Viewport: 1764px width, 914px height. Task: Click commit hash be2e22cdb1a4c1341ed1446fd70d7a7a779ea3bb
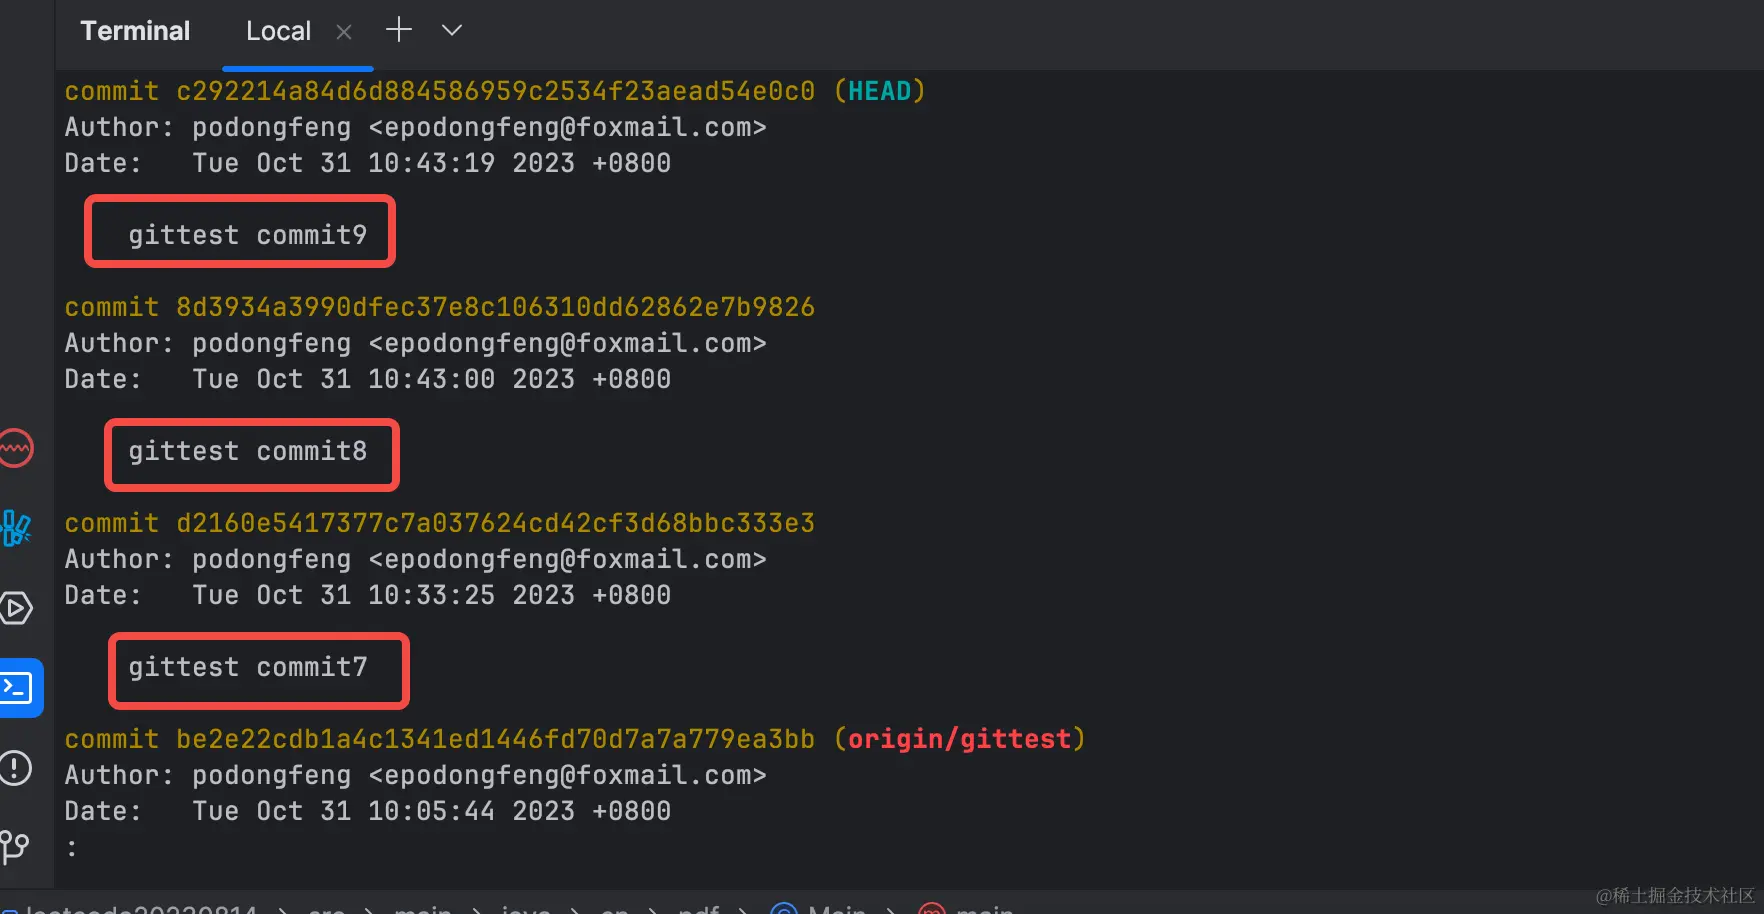coord(495,739)
